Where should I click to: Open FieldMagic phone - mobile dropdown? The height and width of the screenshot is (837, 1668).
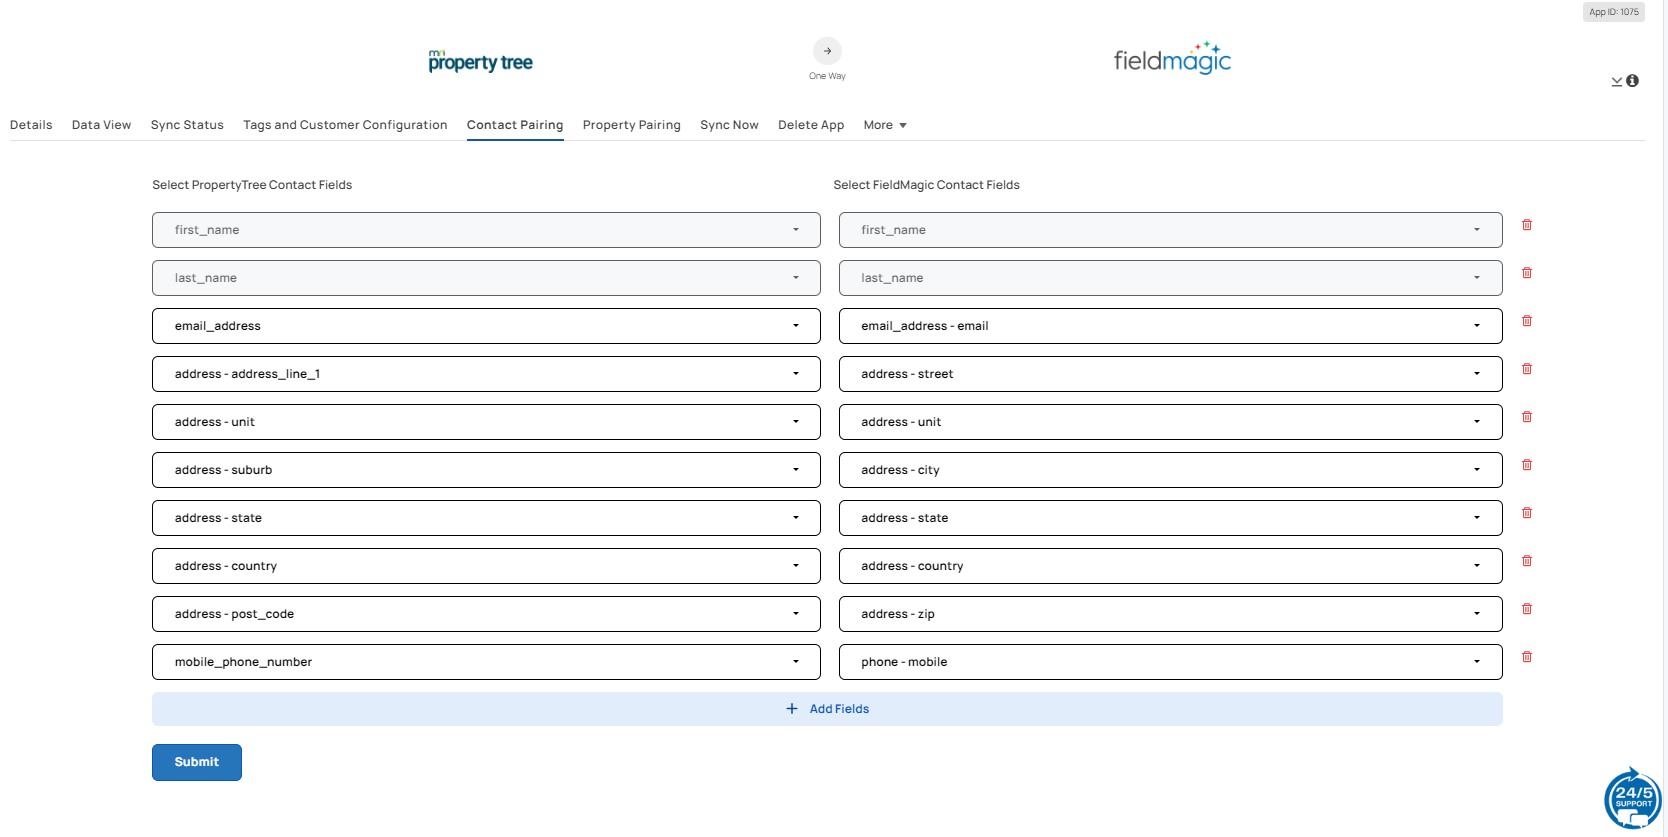(1170, 662)
